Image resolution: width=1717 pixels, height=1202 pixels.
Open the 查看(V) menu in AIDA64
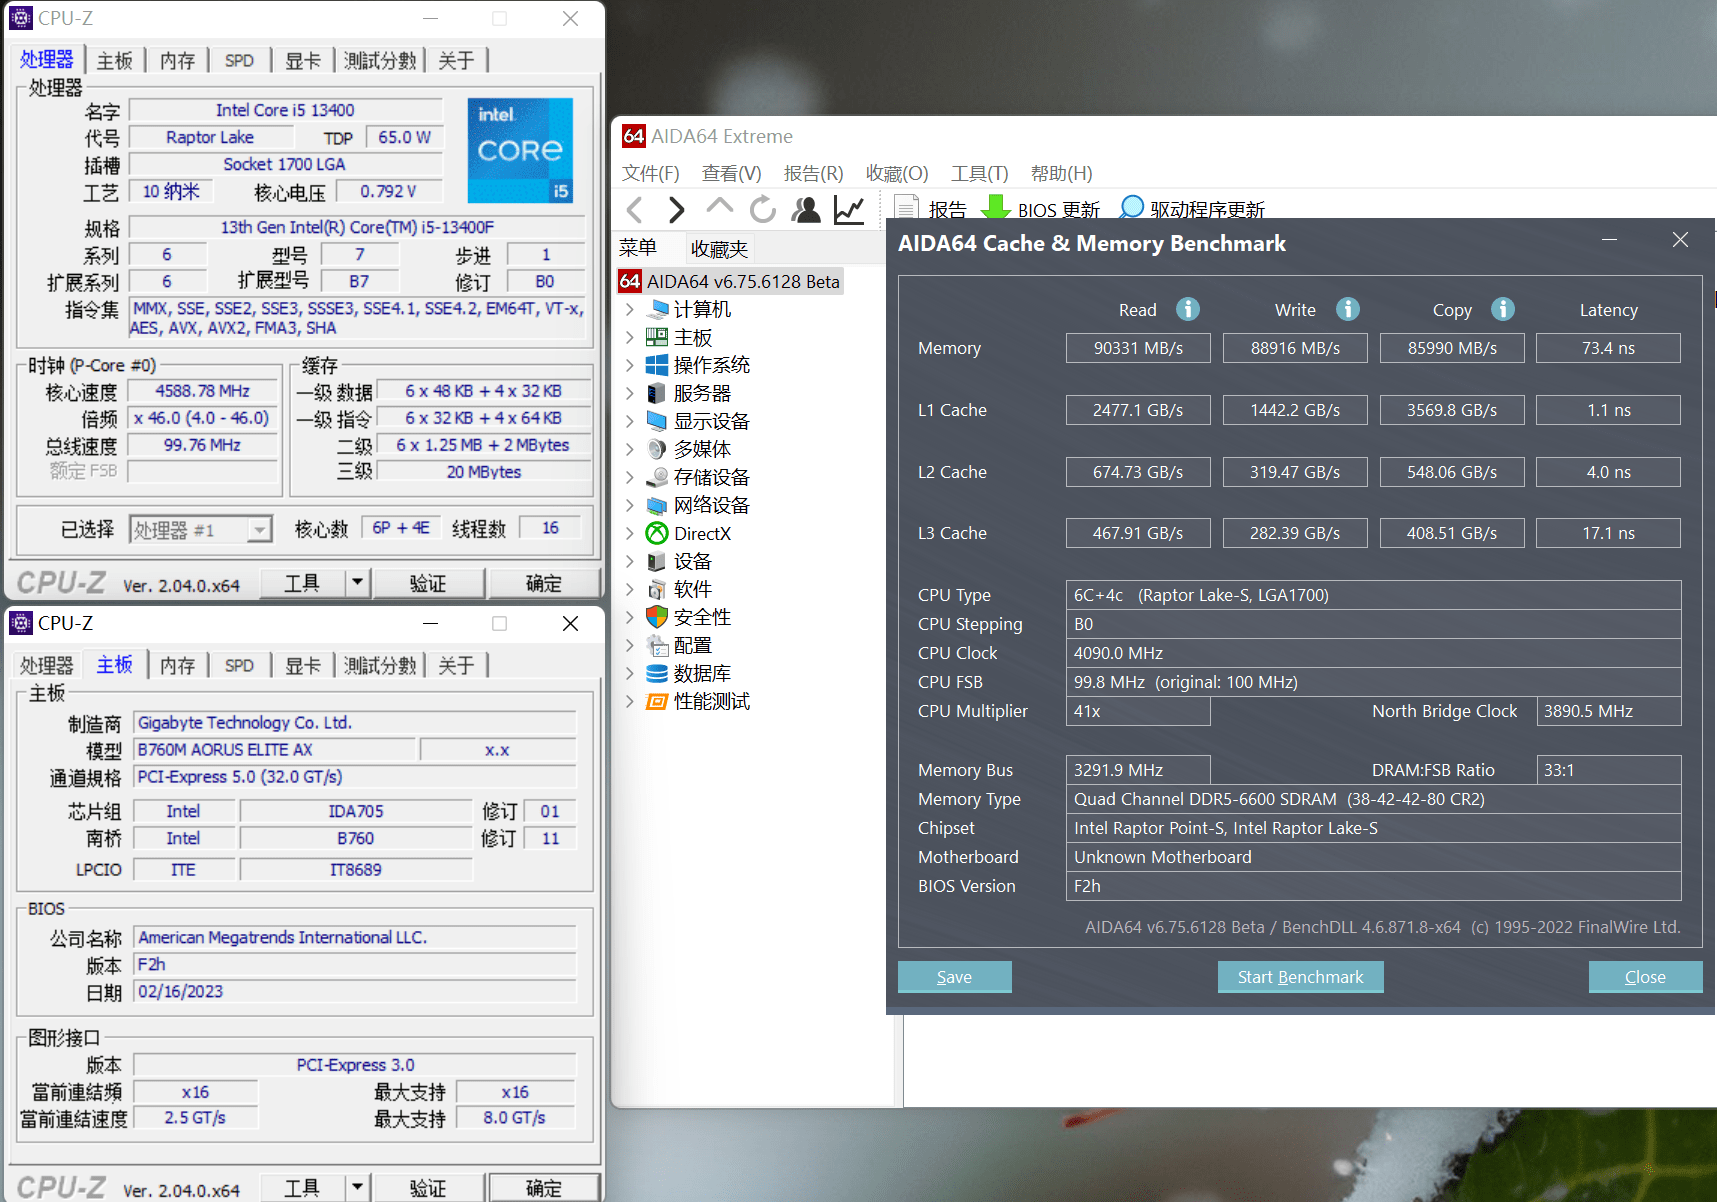[x=732, y=173]
